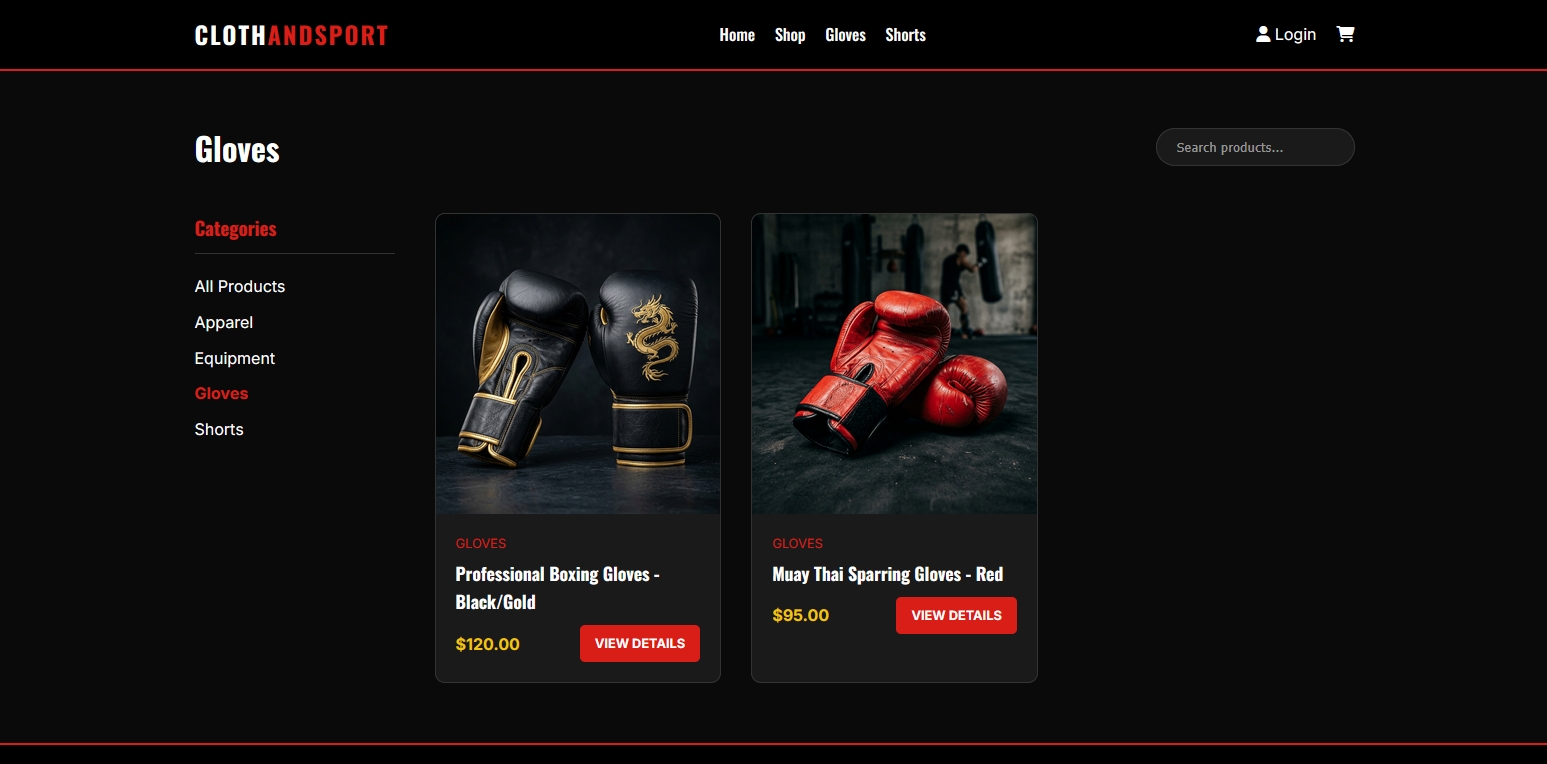Open the black and gold dragon gloves image

578,364
